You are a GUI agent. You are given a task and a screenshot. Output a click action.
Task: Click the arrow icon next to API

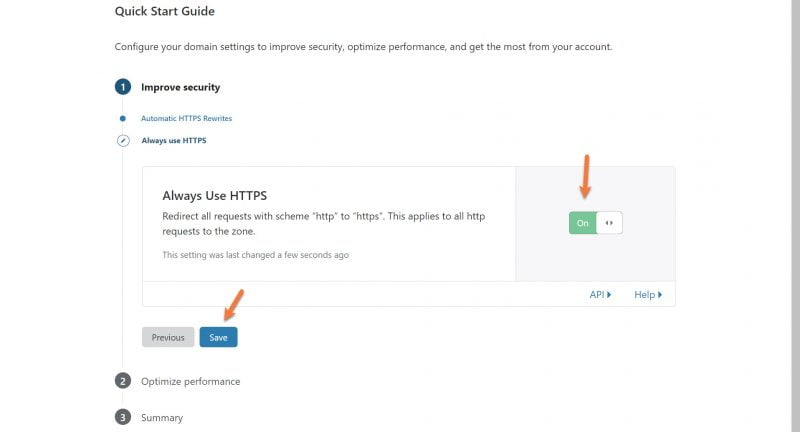(x=609, y=295)
